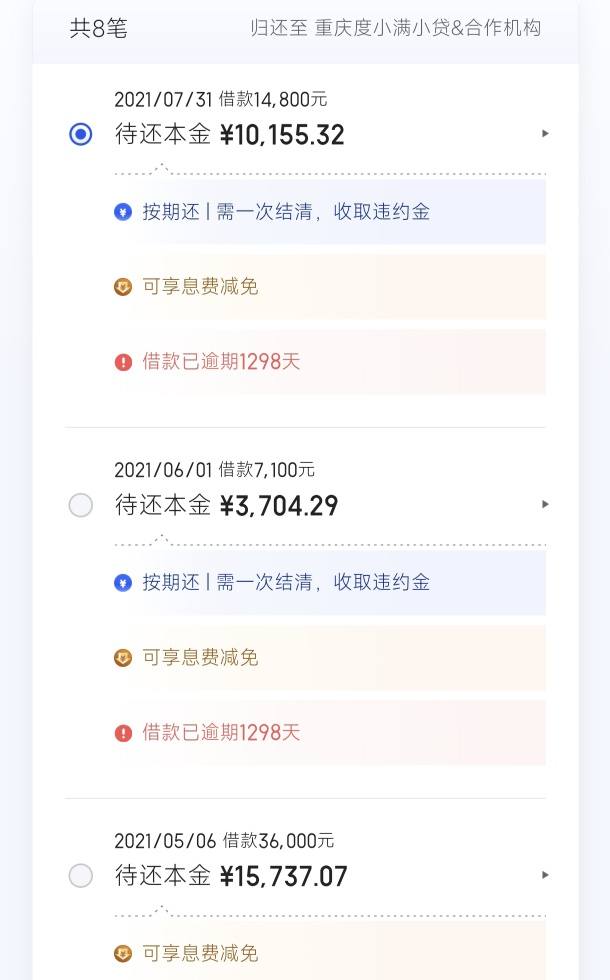Screen dimensions: 610x980
Task: Tap 可享息费减免 banner under first loan
Action: click(x=330, y=287)
